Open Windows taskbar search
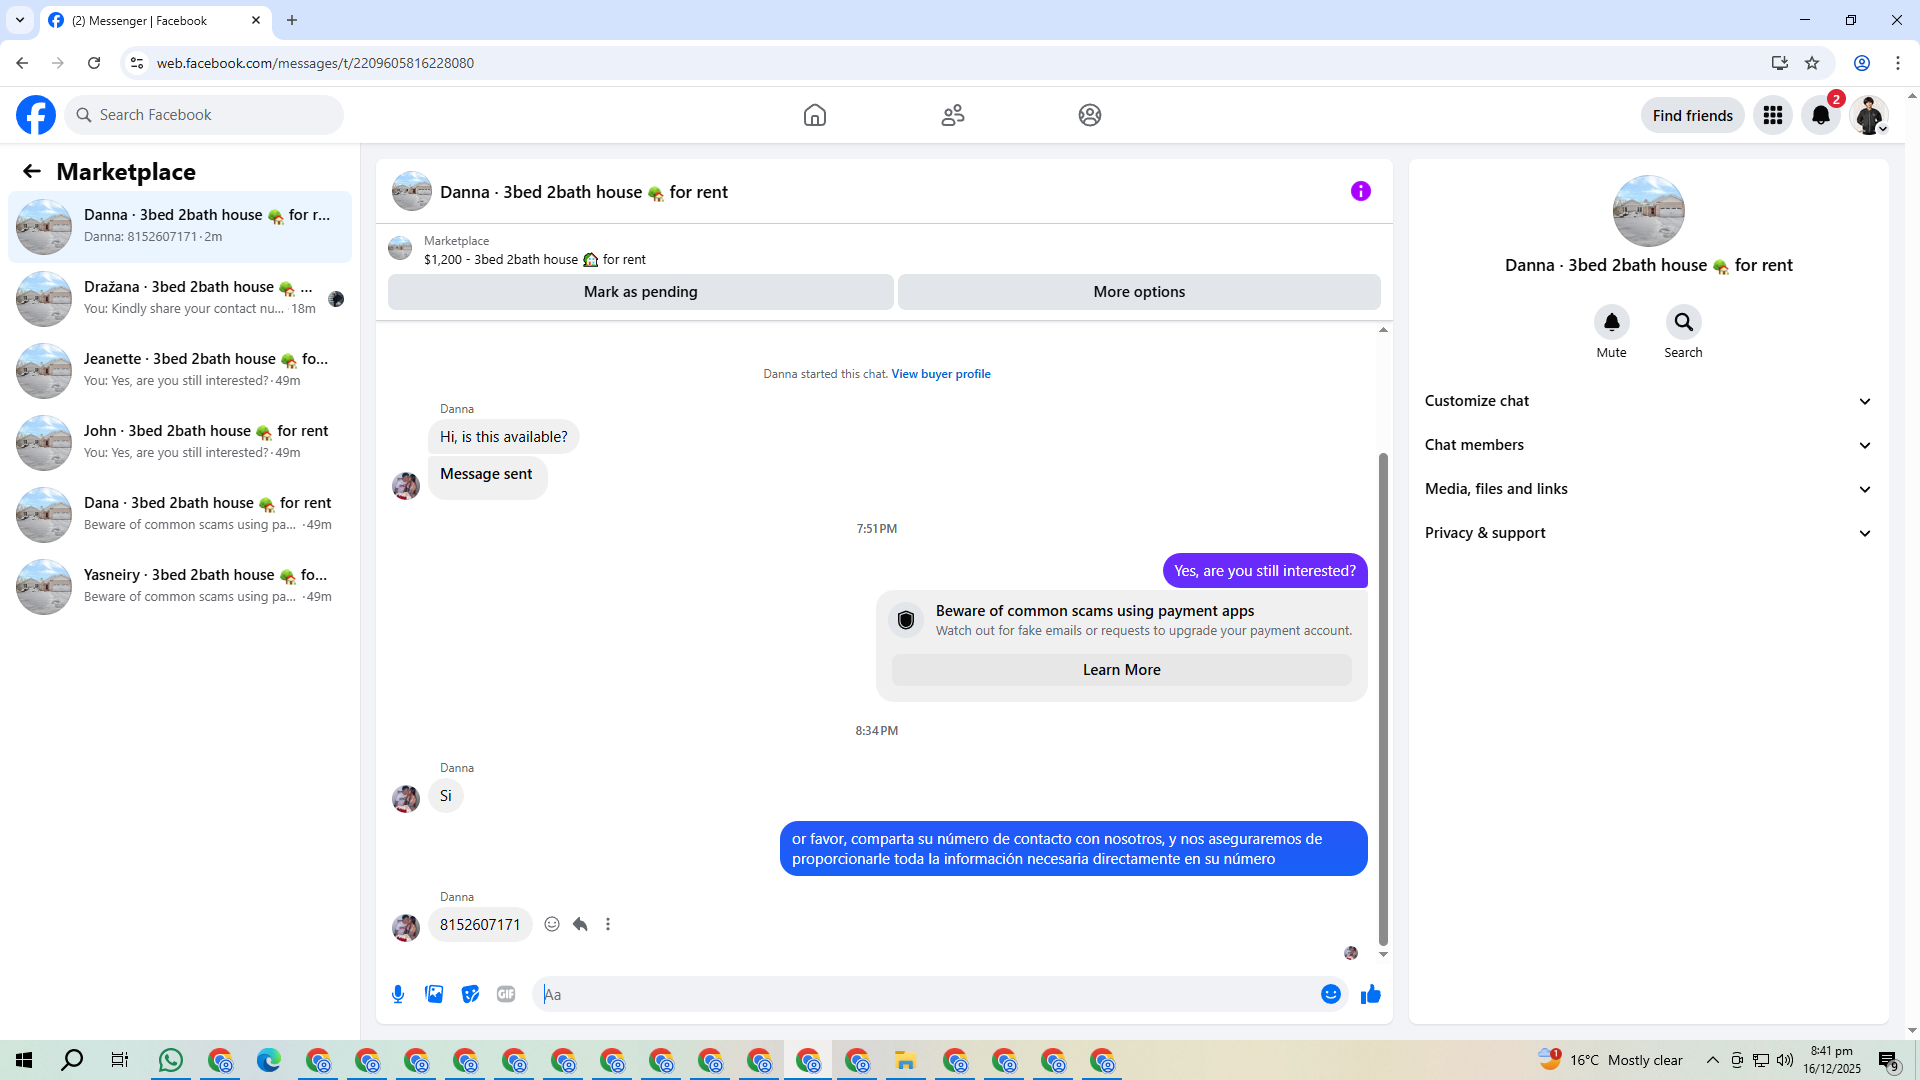 pyautogui.click(x=72, y=1060)
